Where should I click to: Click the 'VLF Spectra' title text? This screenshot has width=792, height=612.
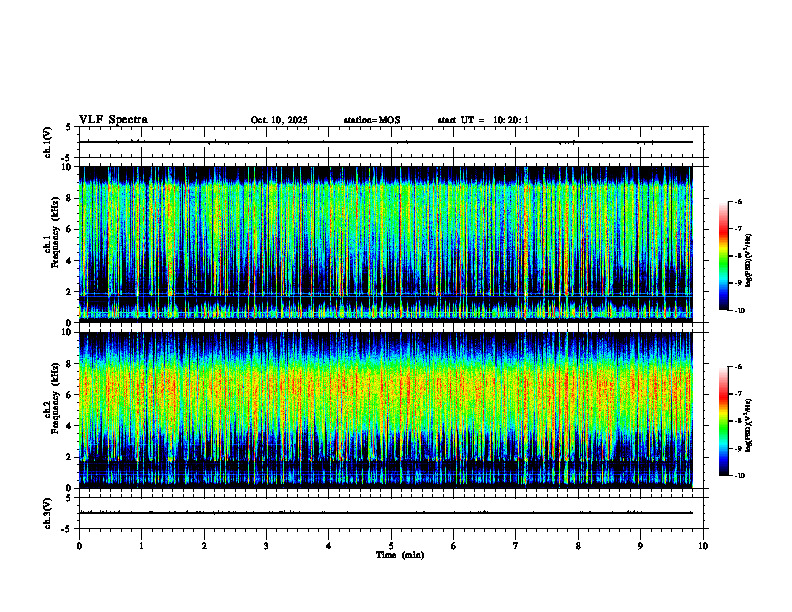point(113,120)
